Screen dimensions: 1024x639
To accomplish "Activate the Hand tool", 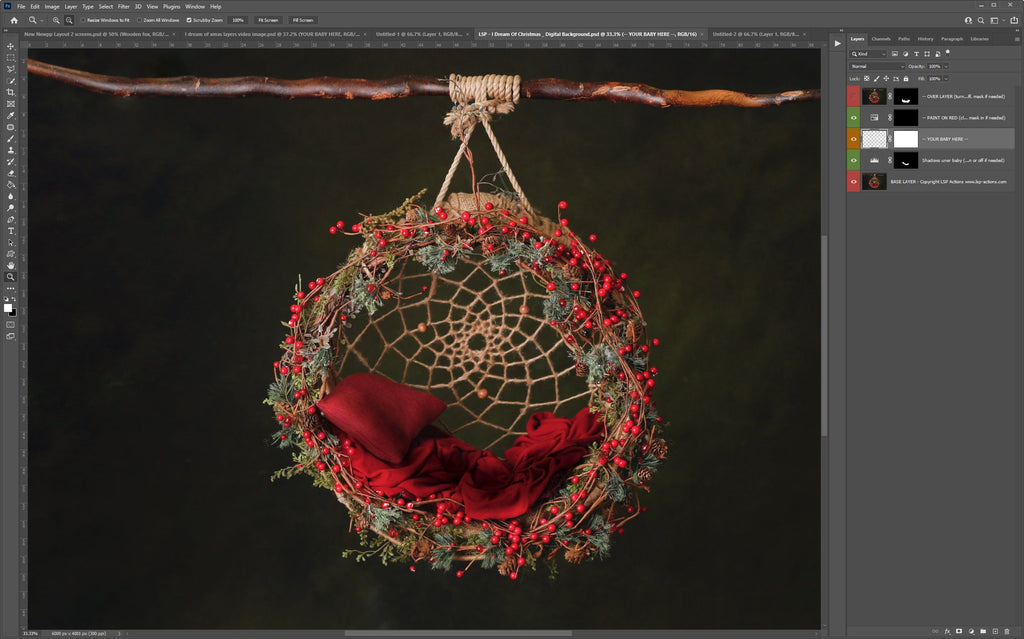I will (11, 265).
